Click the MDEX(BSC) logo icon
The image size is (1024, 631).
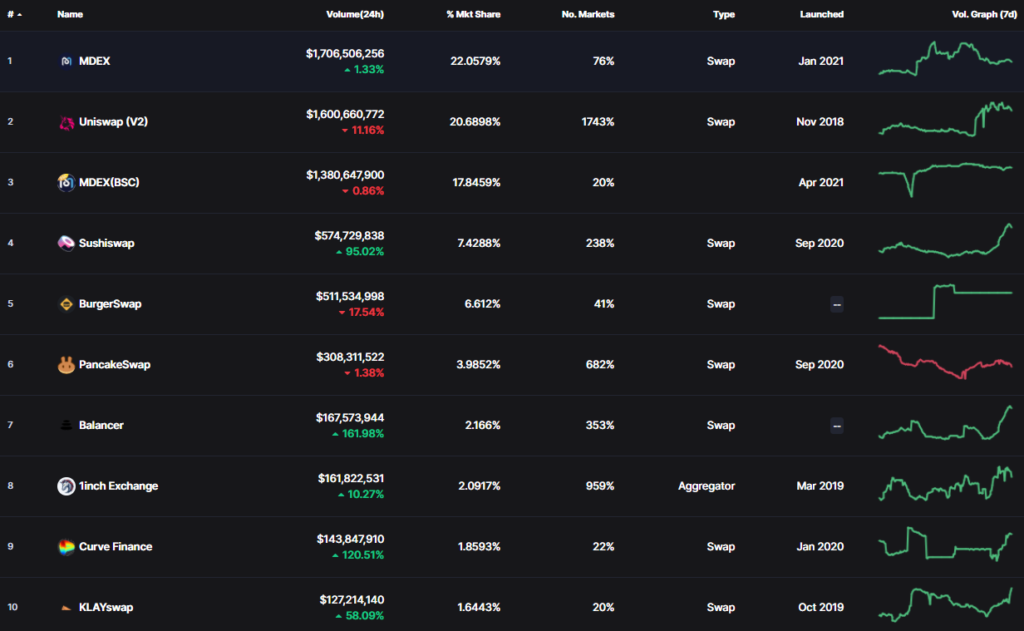click(66, 182)
